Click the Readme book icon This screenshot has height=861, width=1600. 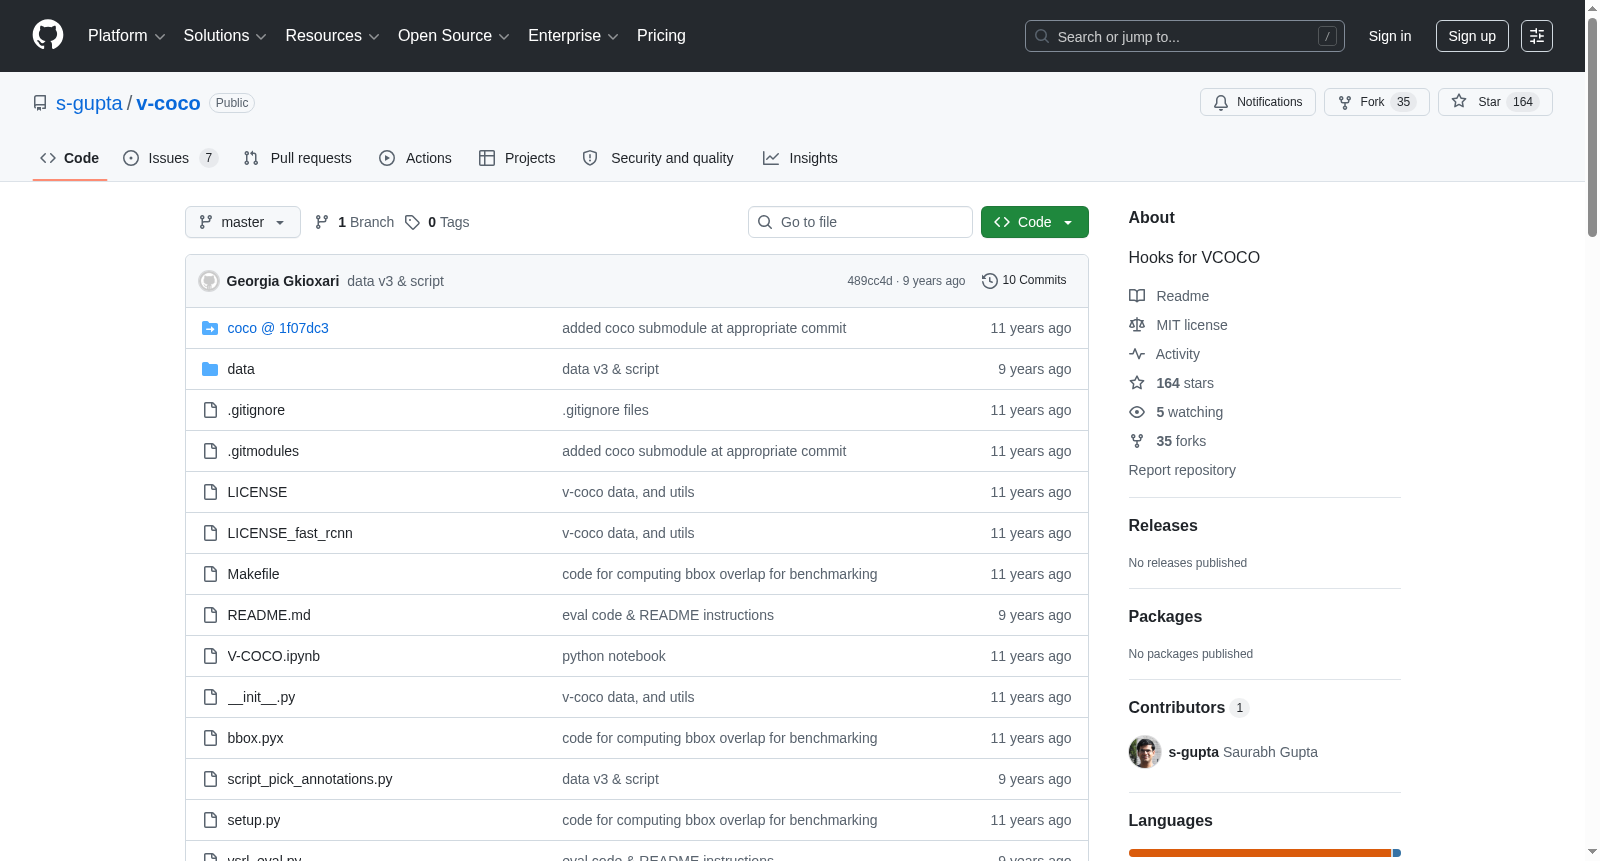[1137, 296]
